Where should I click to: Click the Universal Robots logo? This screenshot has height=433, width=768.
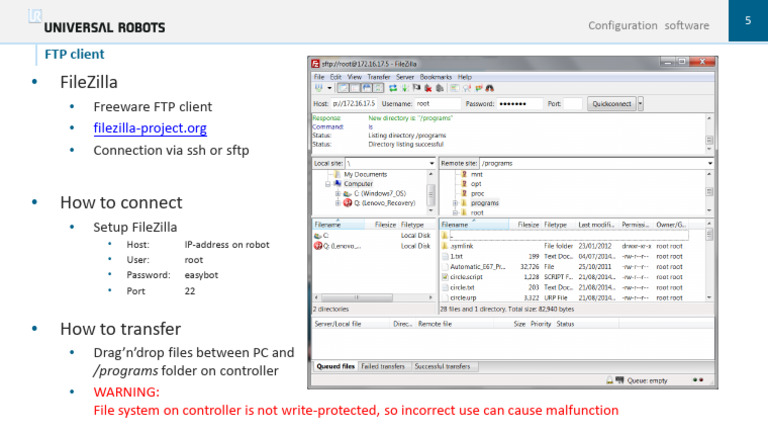tap(97, 23)
